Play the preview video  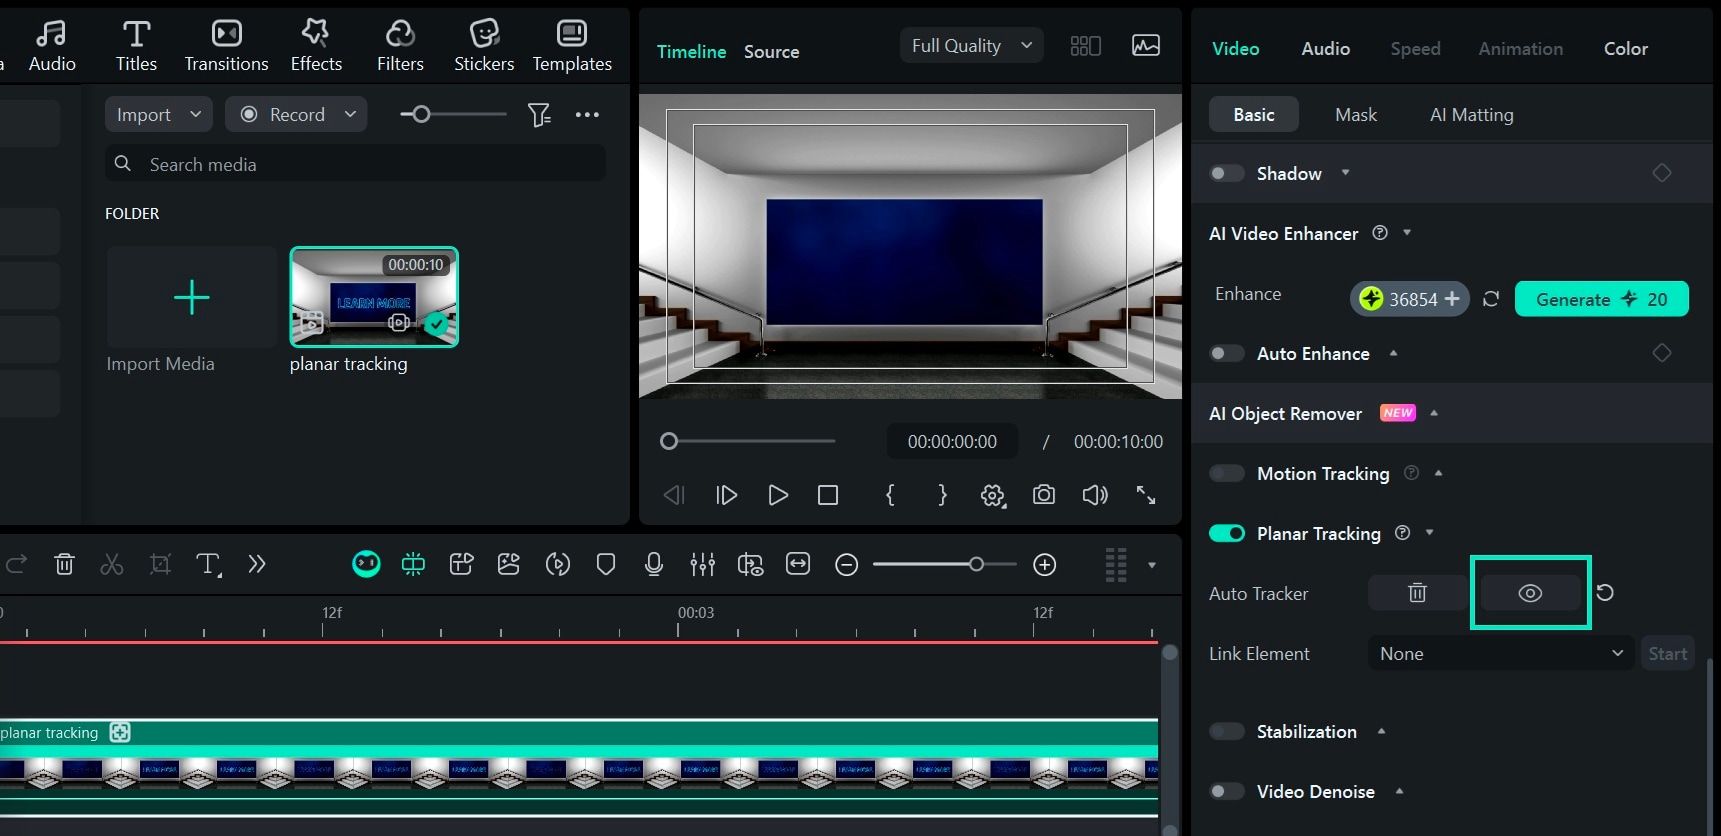[x=778, y=495]
